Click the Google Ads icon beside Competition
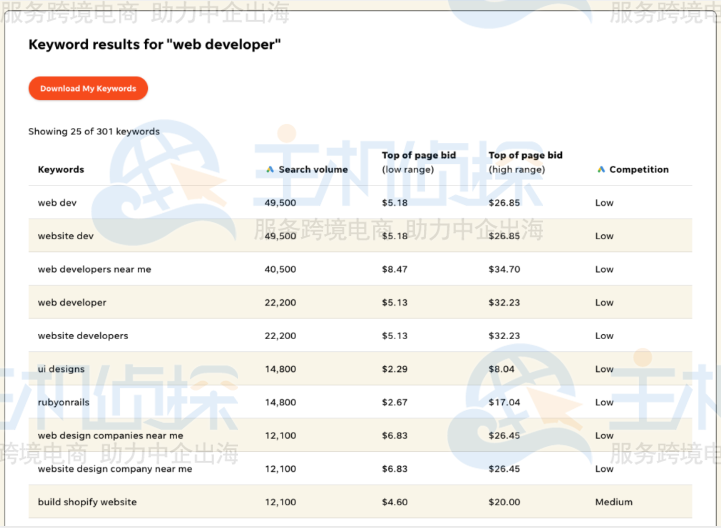This screenshot has width=721, height=528. pyautogui.click(x=601, y=170)
